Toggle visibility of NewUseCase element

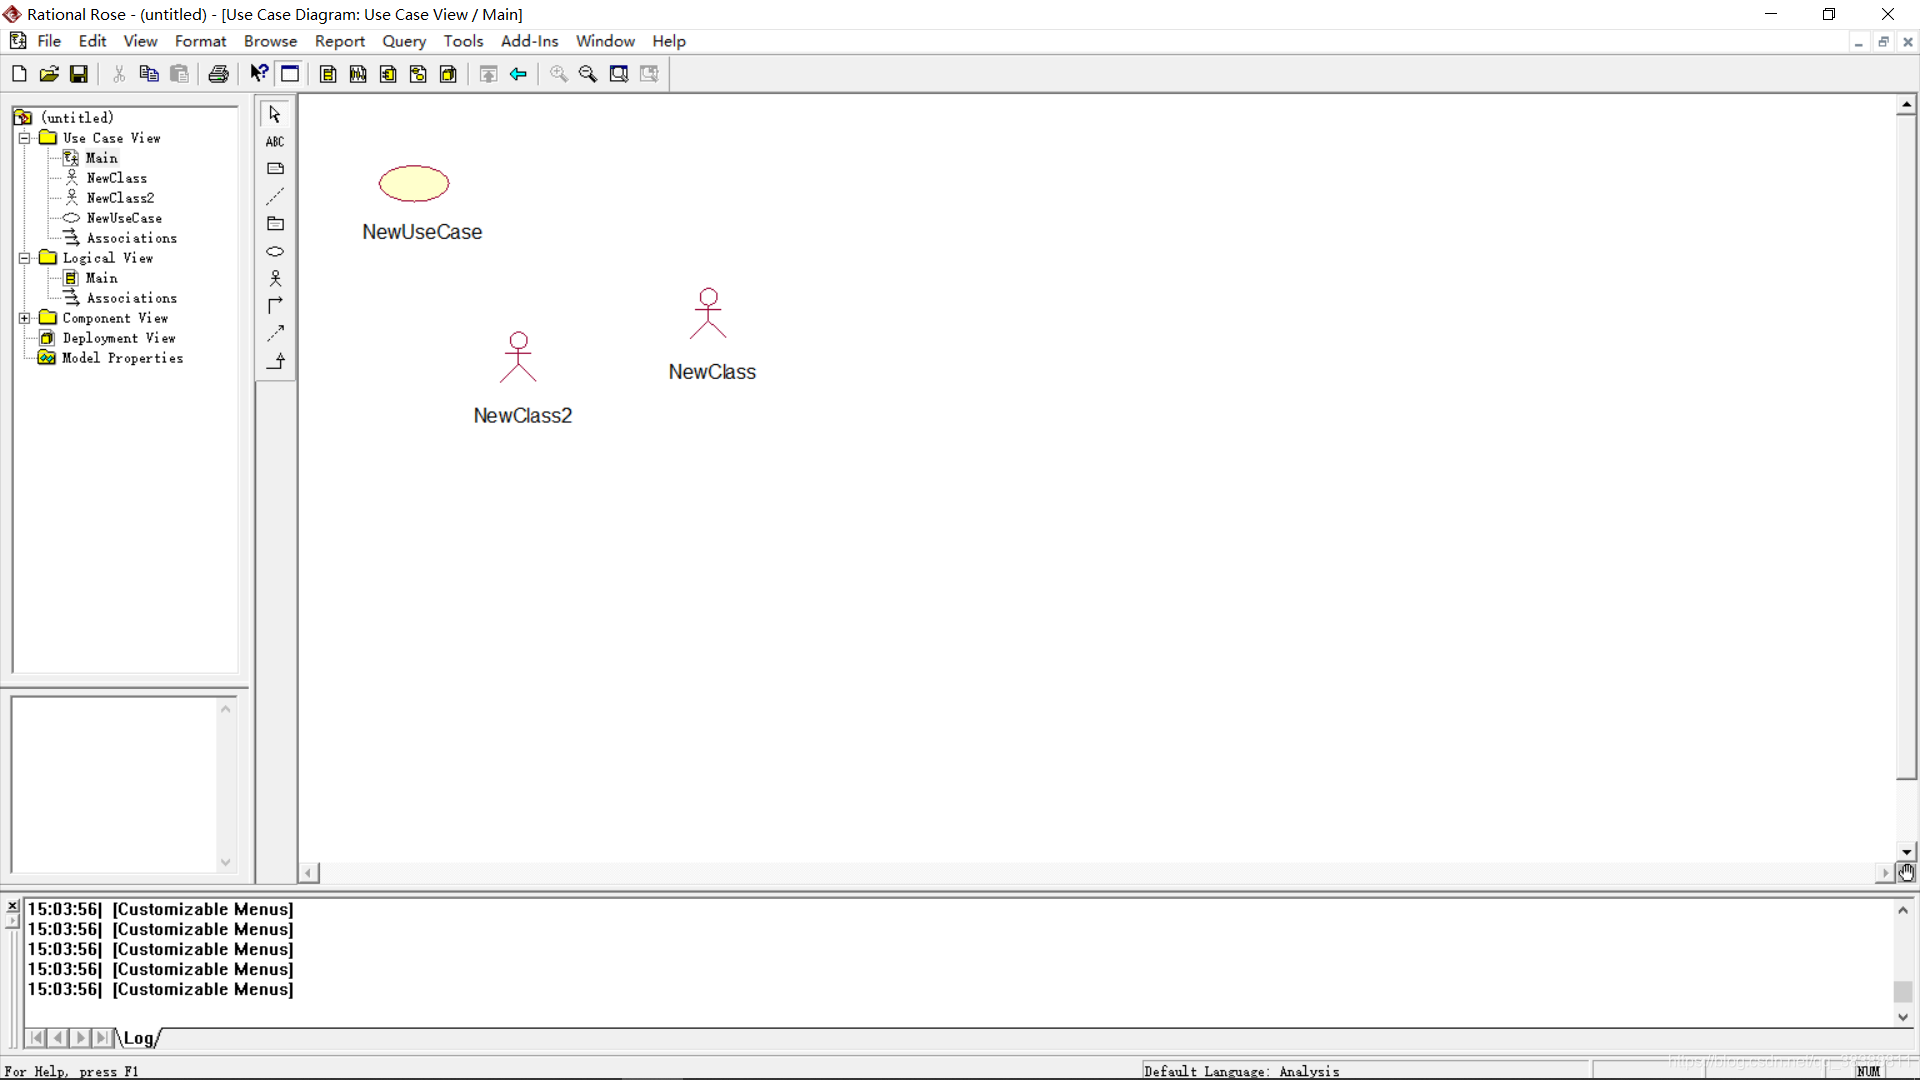pos(414,183)
